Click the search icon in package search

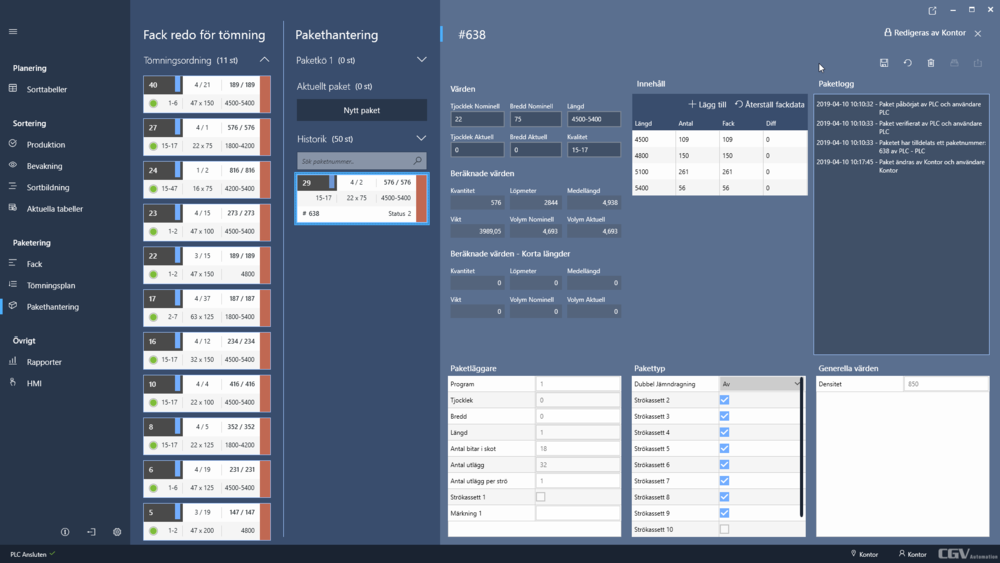pyautogui.click(x=418, y=161)
